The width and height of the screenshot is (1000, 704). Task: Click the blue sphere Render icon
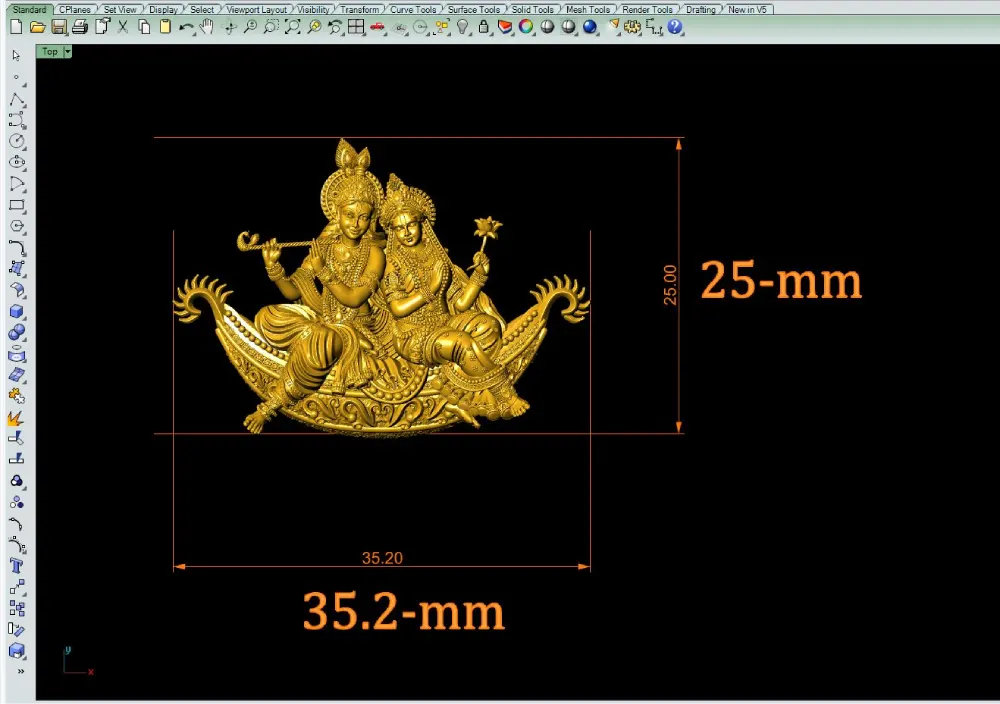(590, 27)
